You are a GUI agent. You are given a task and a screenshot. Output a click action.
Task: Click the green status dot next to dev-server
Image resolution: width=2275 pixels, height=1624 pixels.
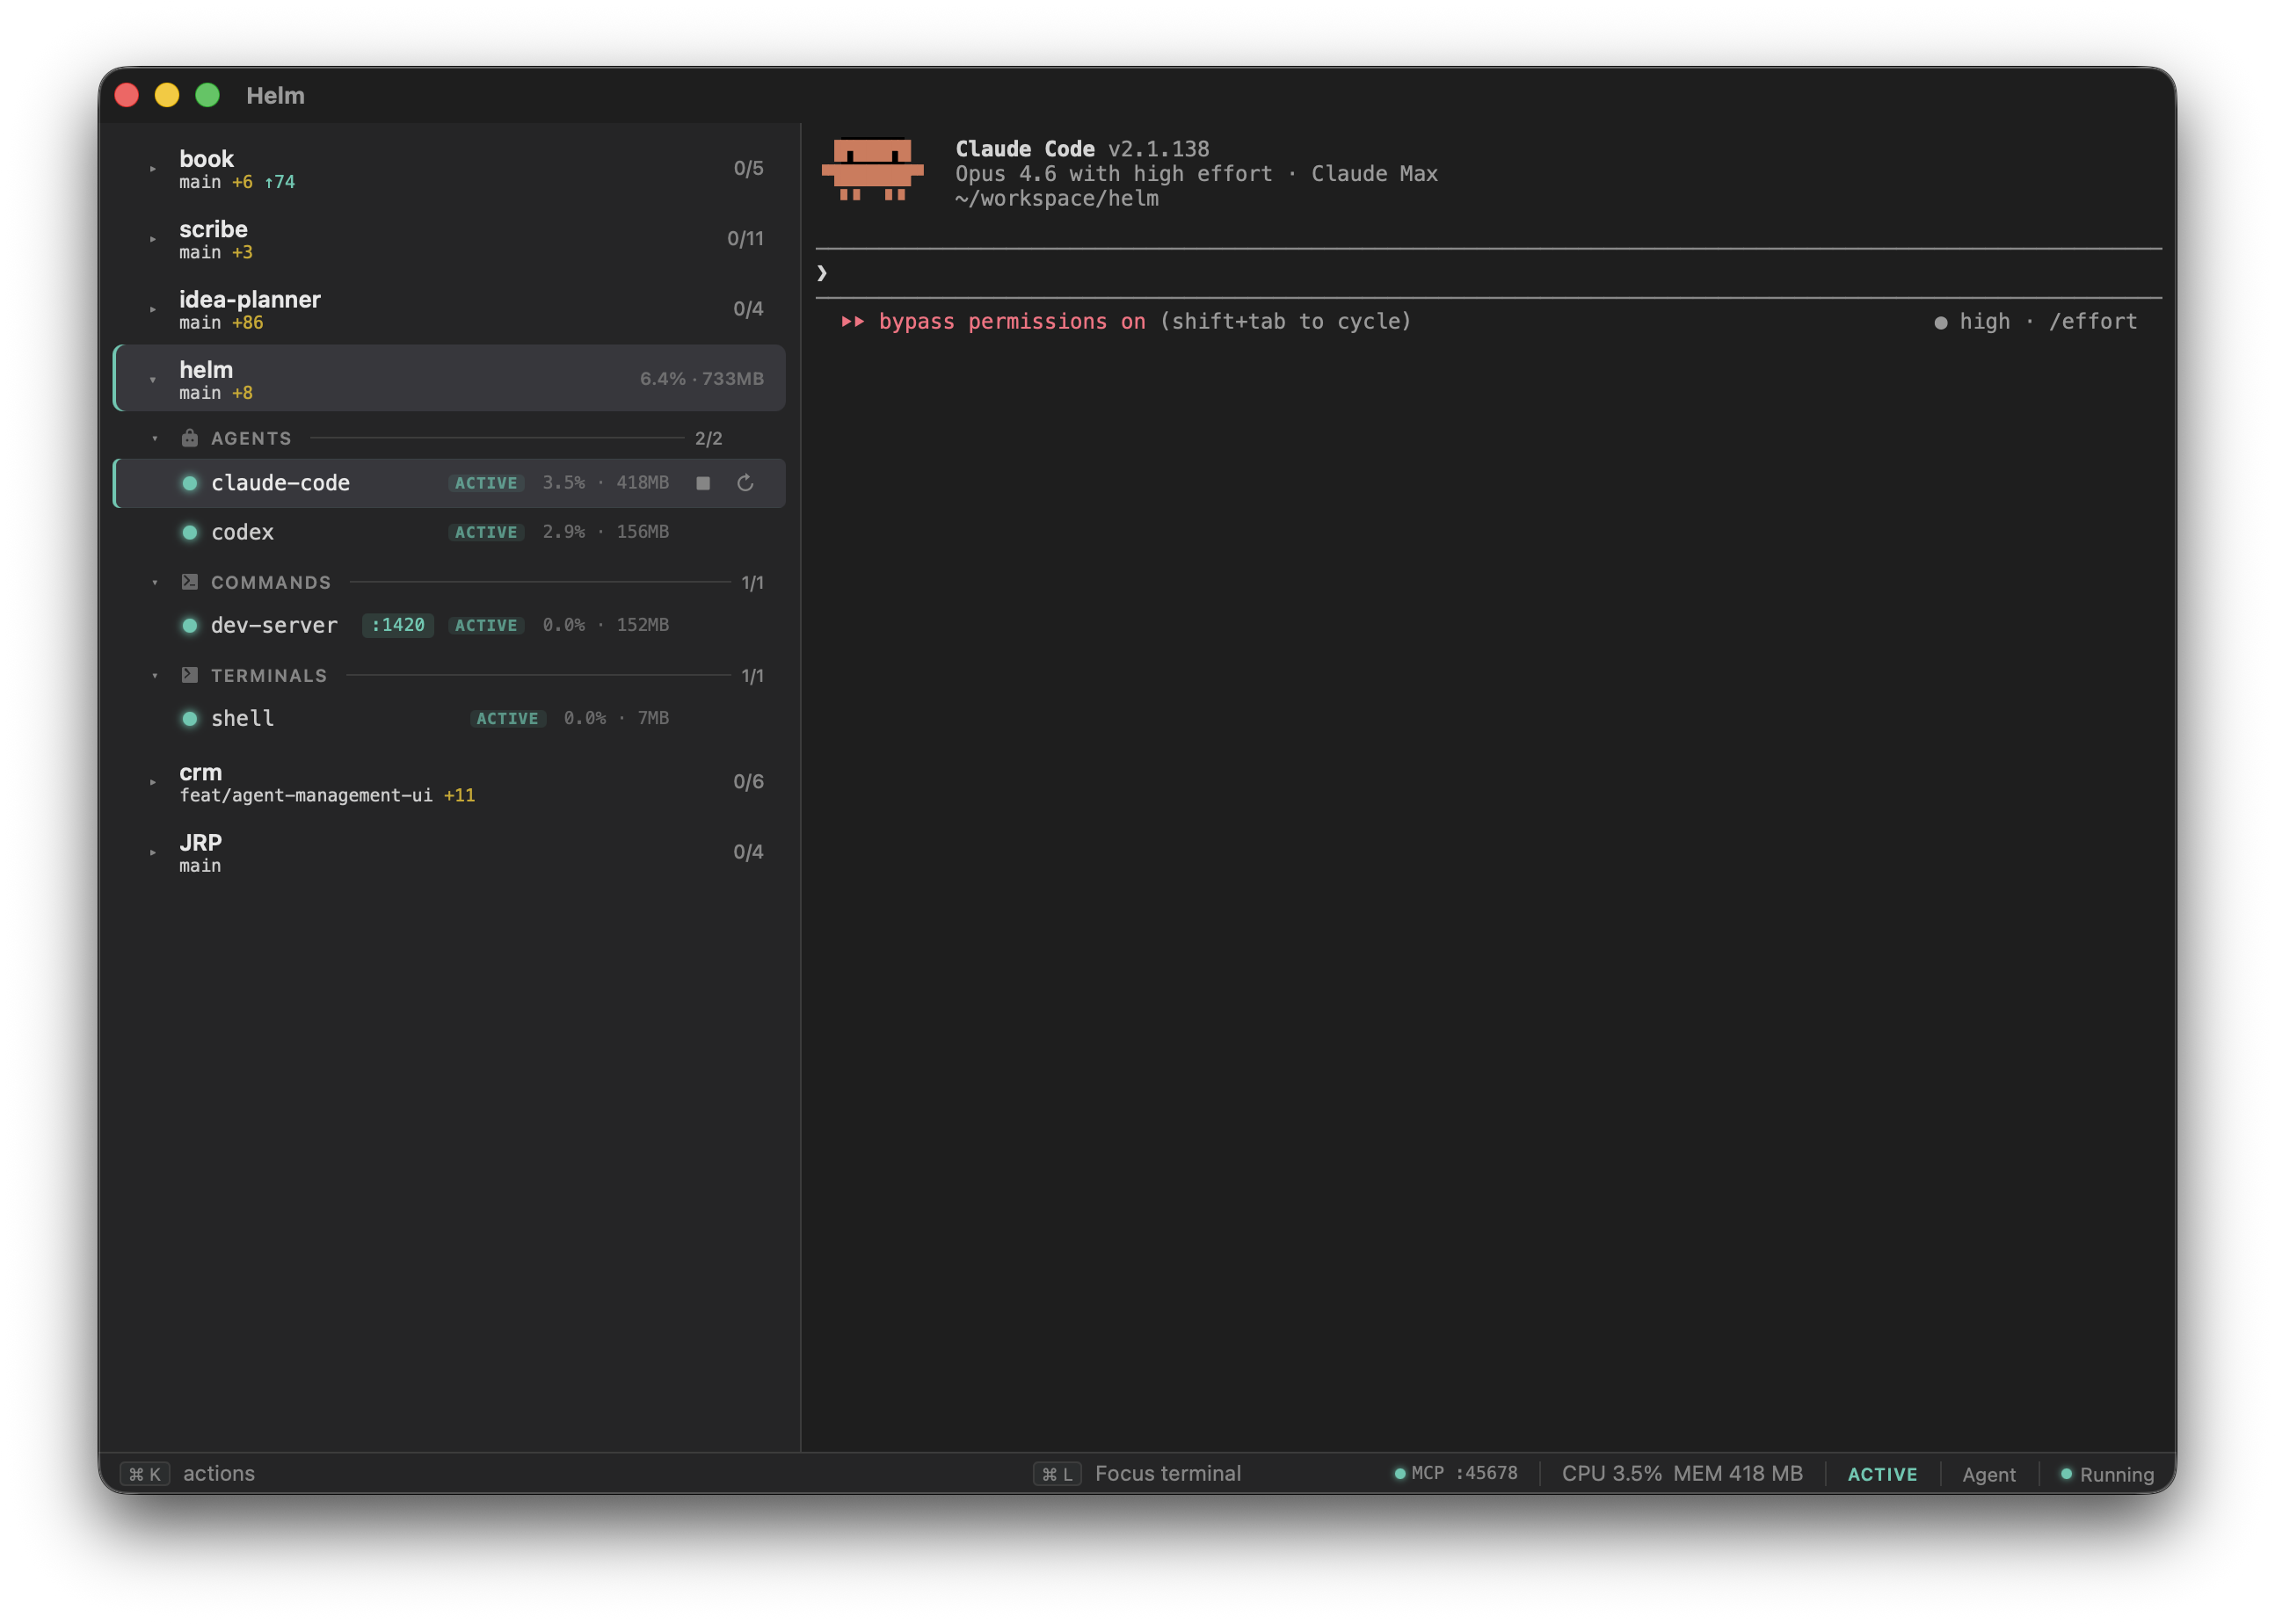(189, 625)
